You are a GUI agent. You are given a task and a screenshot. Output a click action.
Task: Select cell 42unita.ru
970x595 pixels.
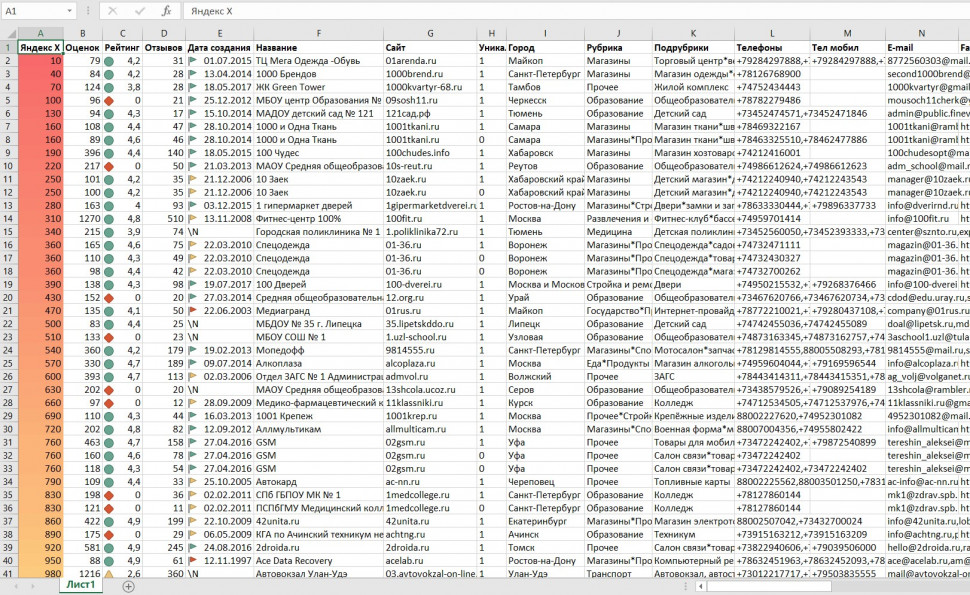point(430,521)
